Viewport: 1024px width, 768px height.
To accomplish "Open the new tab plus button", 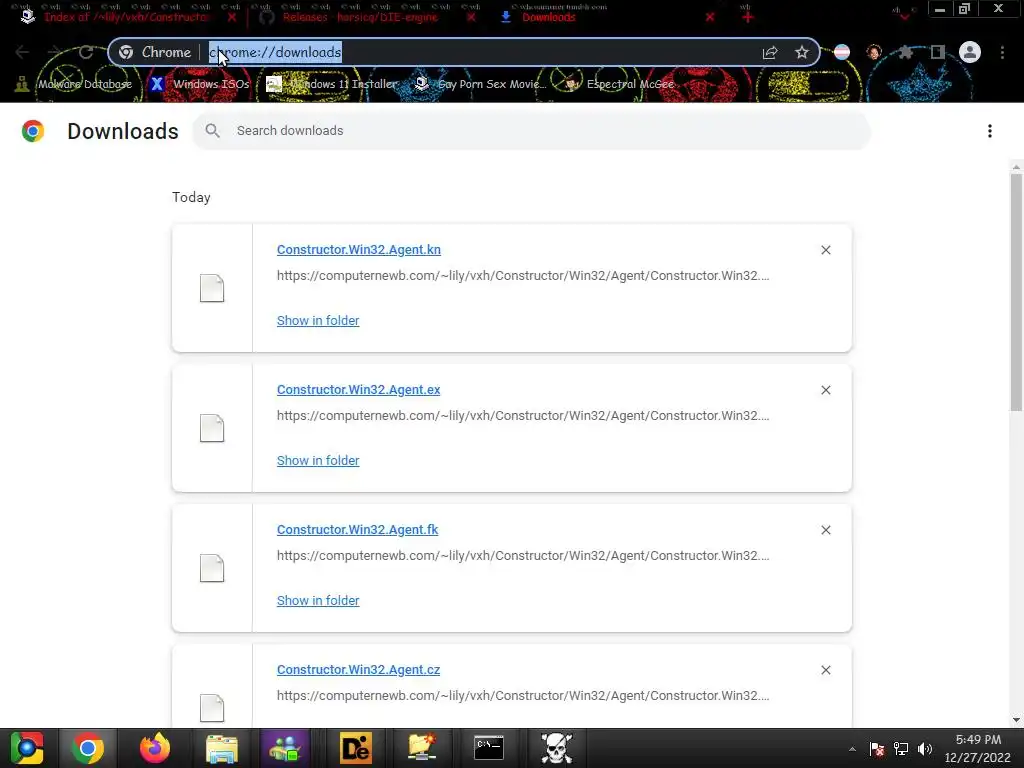I will [748, 17].
